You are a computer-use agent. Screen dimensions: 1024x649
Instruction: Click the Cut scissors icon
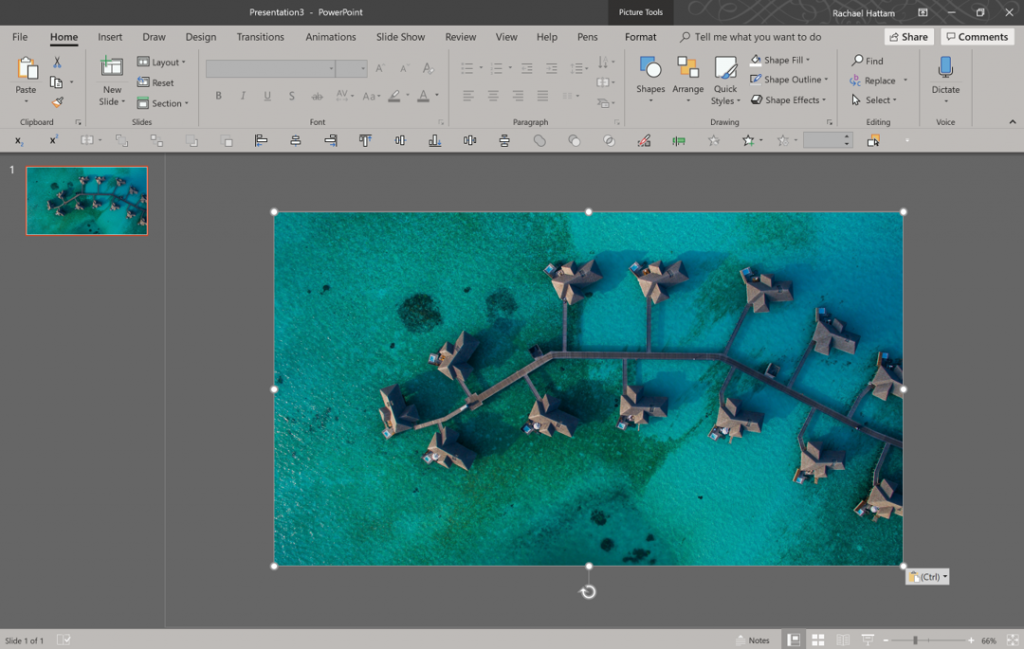click(57, 63)
